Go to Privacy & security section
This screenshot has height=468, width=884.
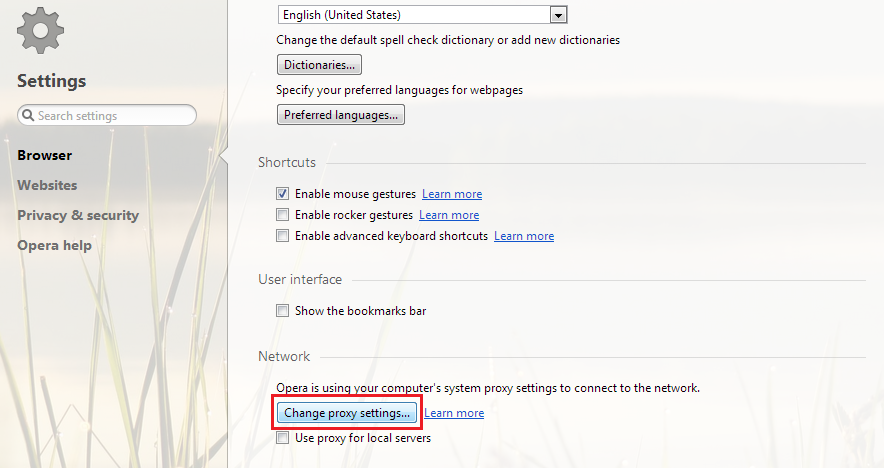pos(78,215)
